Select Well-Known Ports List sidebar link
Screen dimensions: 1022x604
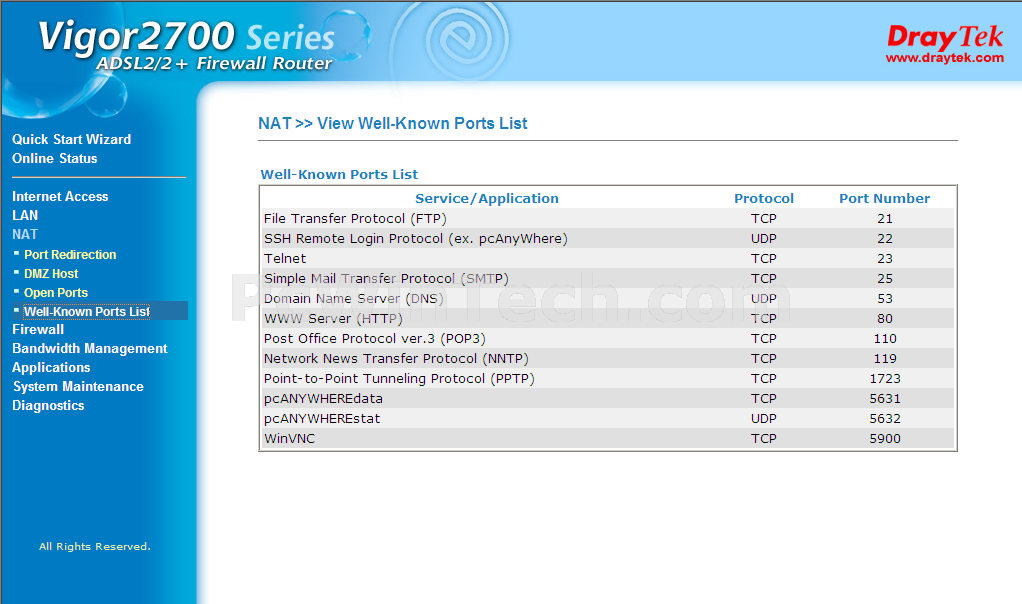click(87, 311)
